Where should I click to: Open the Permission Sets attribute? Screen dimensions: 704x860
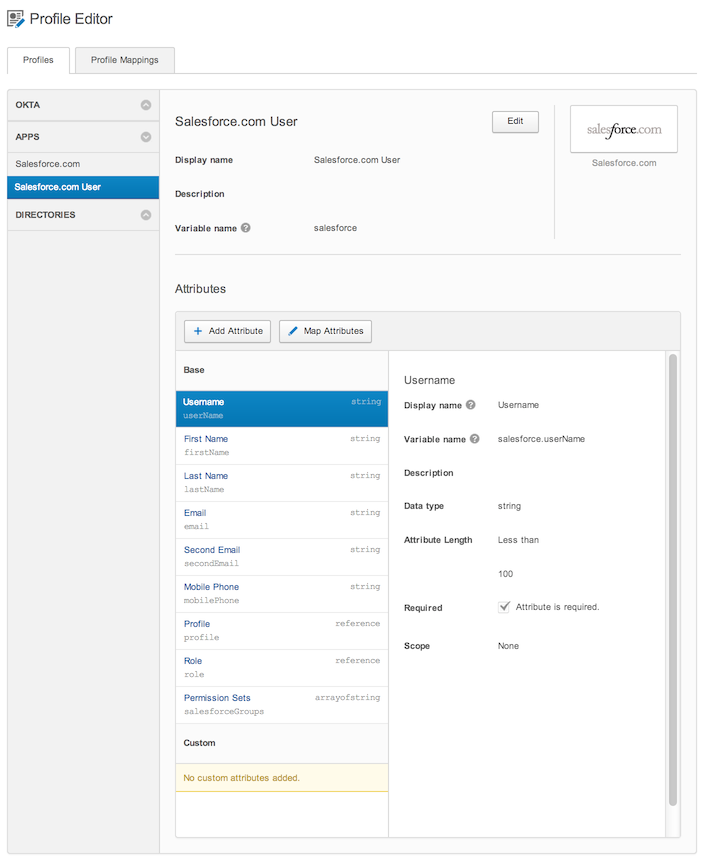(217, 698)
